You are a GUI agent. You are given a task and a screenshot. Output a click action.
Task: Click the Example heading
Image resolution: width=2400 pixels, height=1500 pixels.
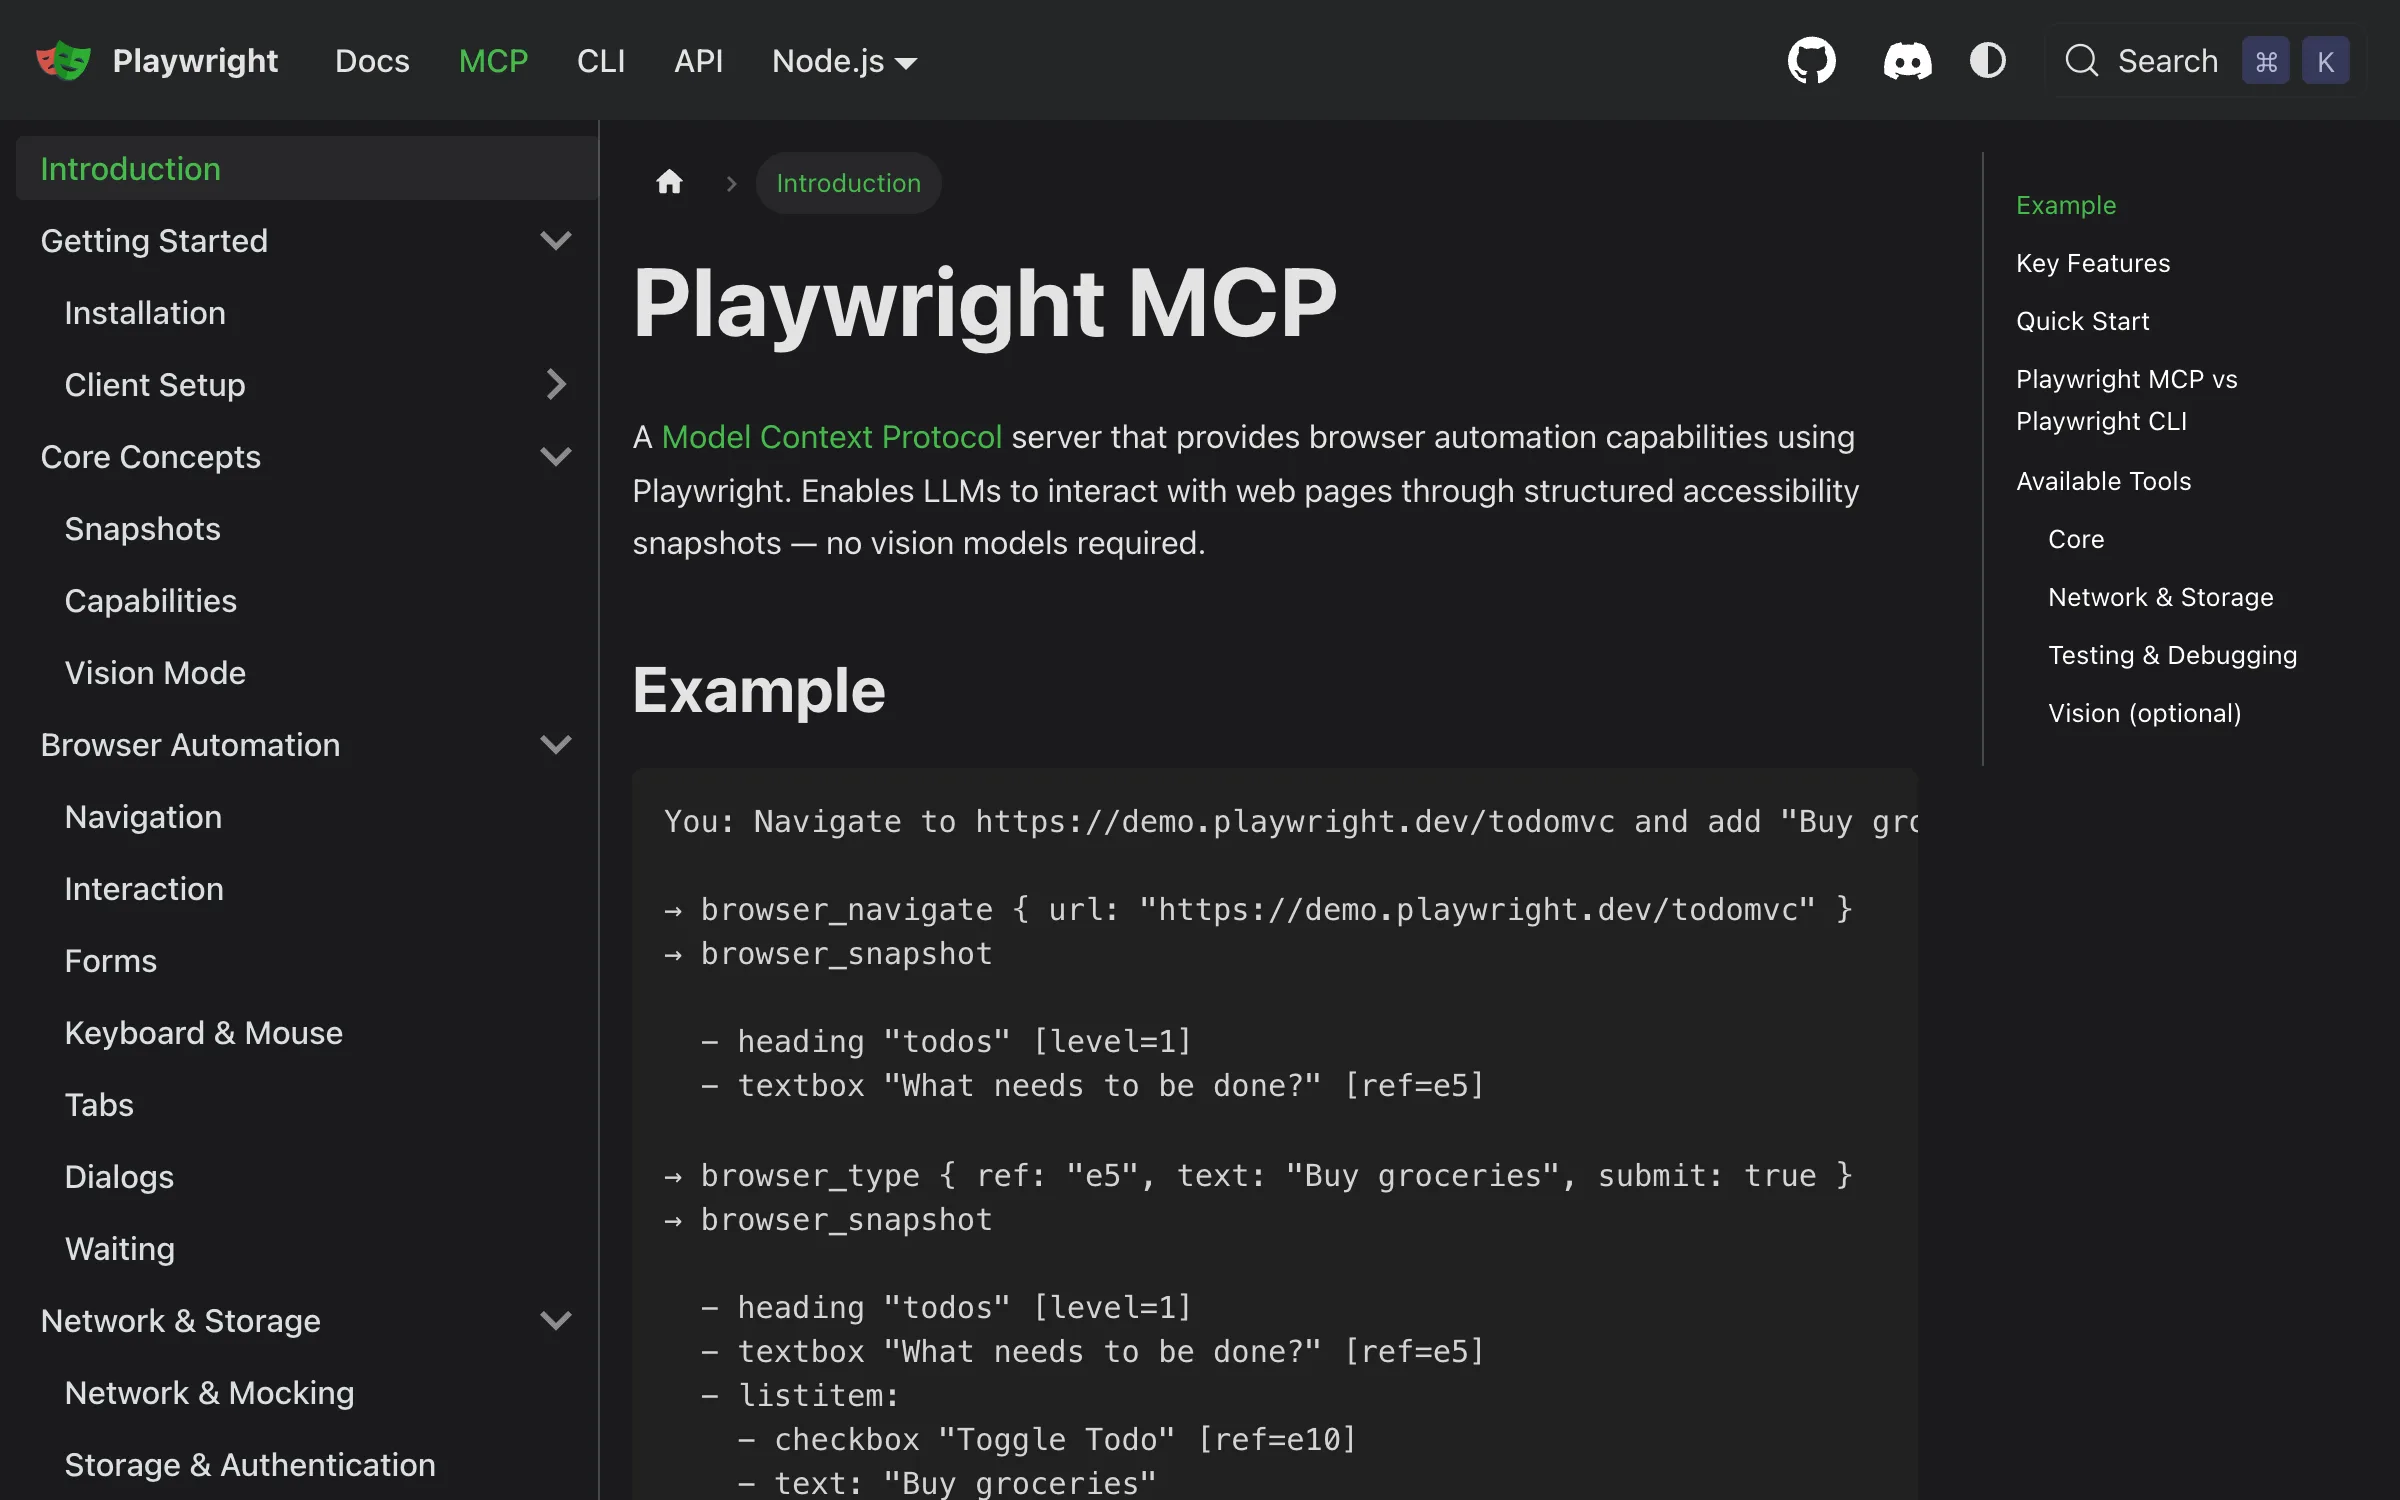[759, 690]
